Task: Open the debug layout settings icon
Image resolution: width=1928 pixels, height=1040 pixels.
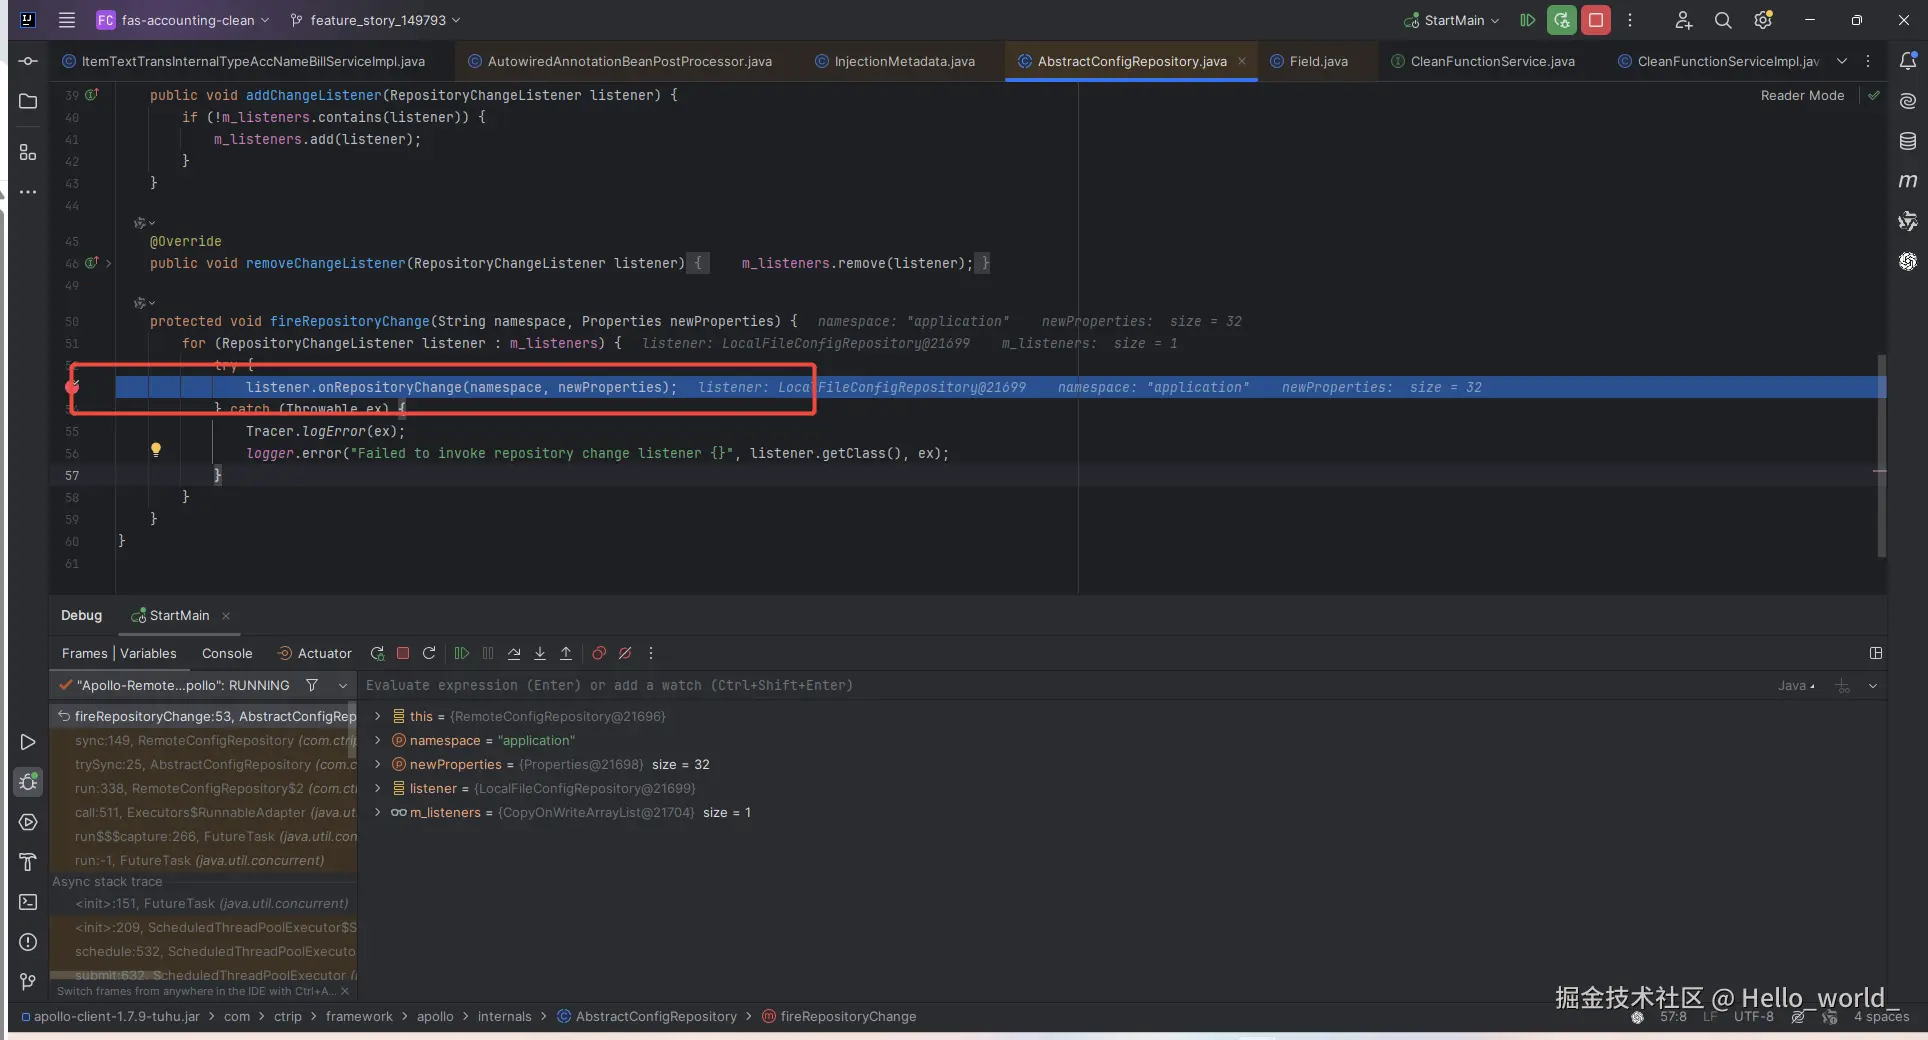Action: coord(1876,653)
